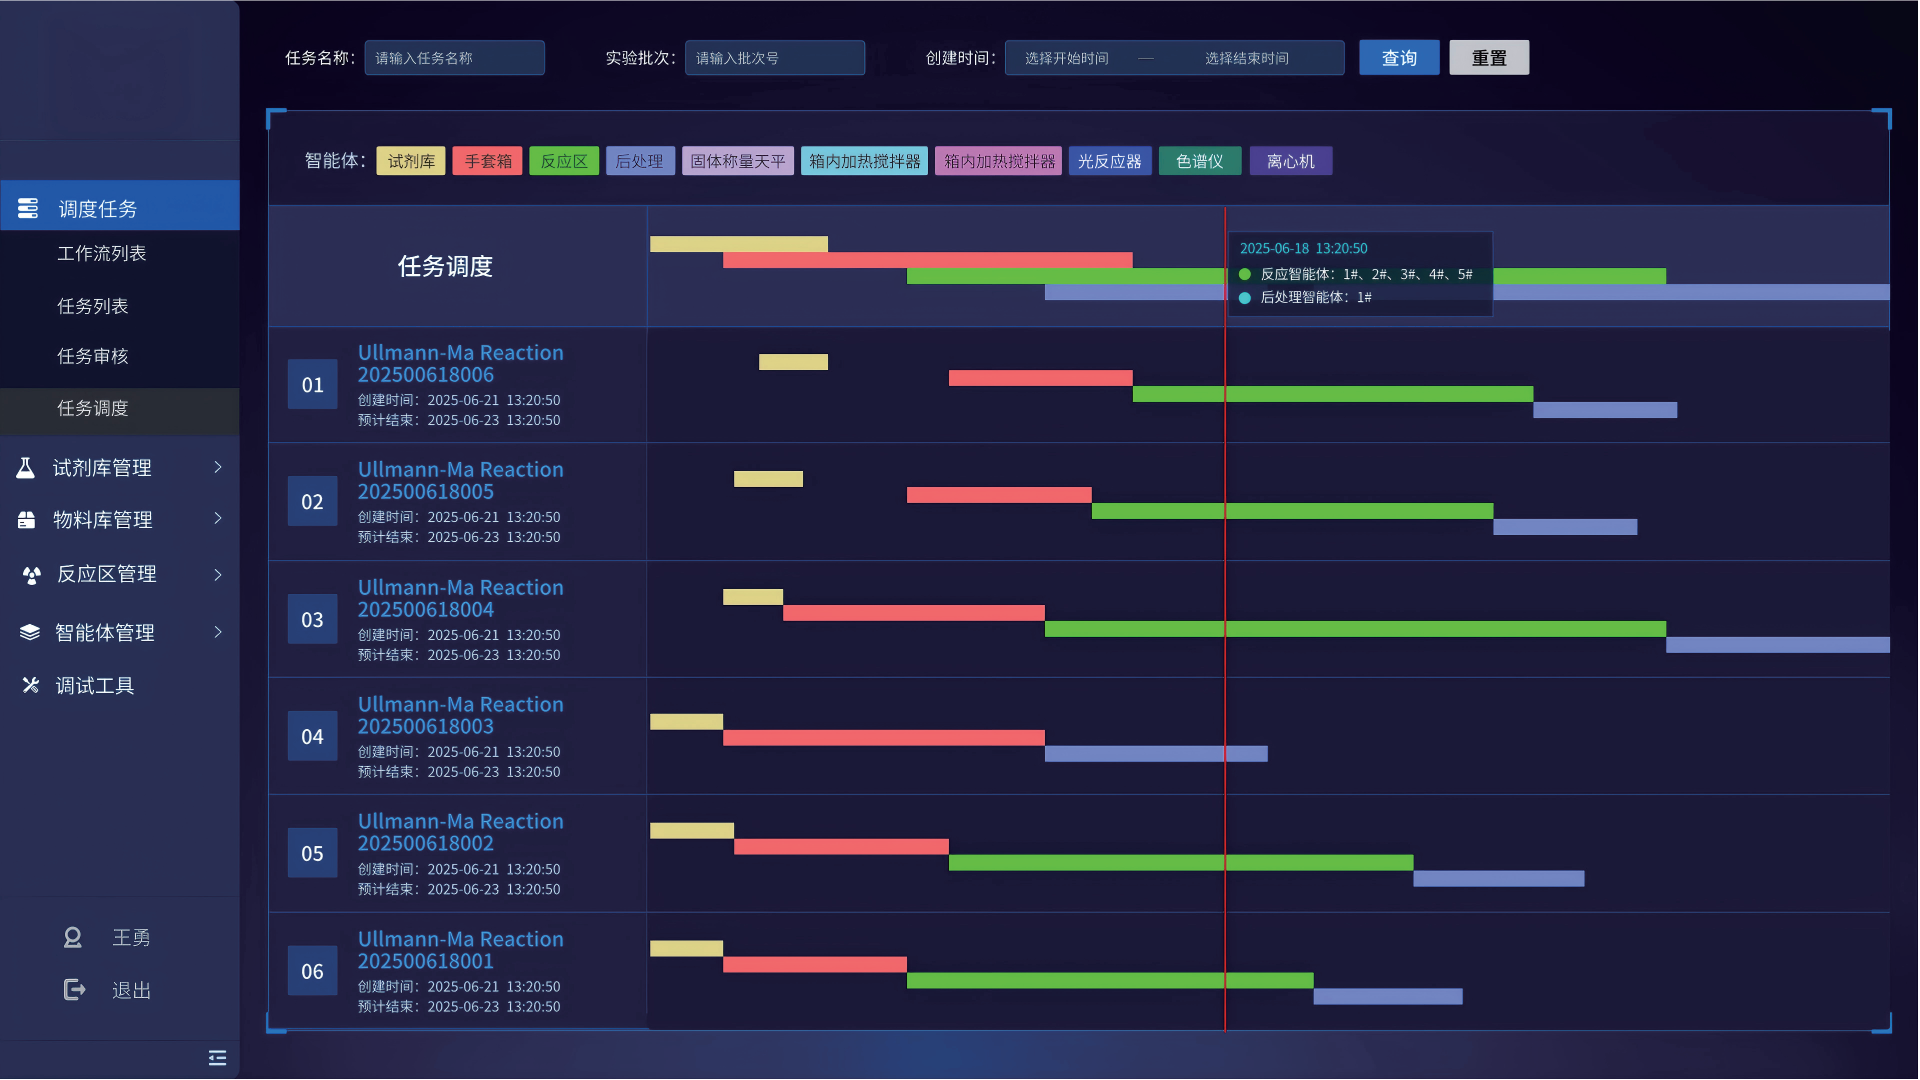This screenshot has height=1080, width=1920.
Task: Toggle the 手套箱 agent legend tag
Action: click(487, 161)
